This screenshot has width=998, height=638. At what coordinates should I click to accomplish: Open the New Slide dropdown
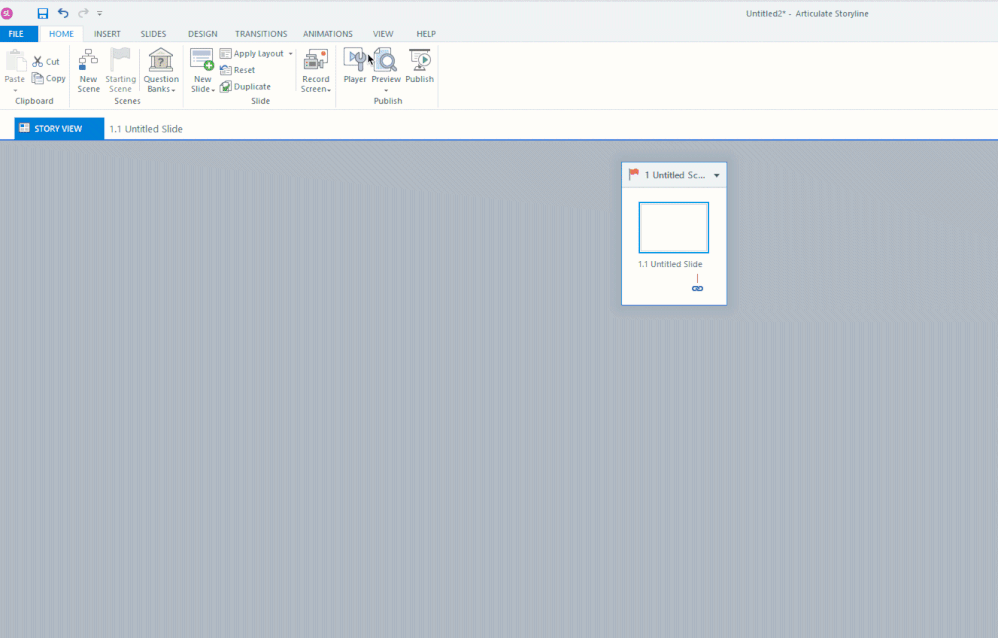click(x=203, y=90)
